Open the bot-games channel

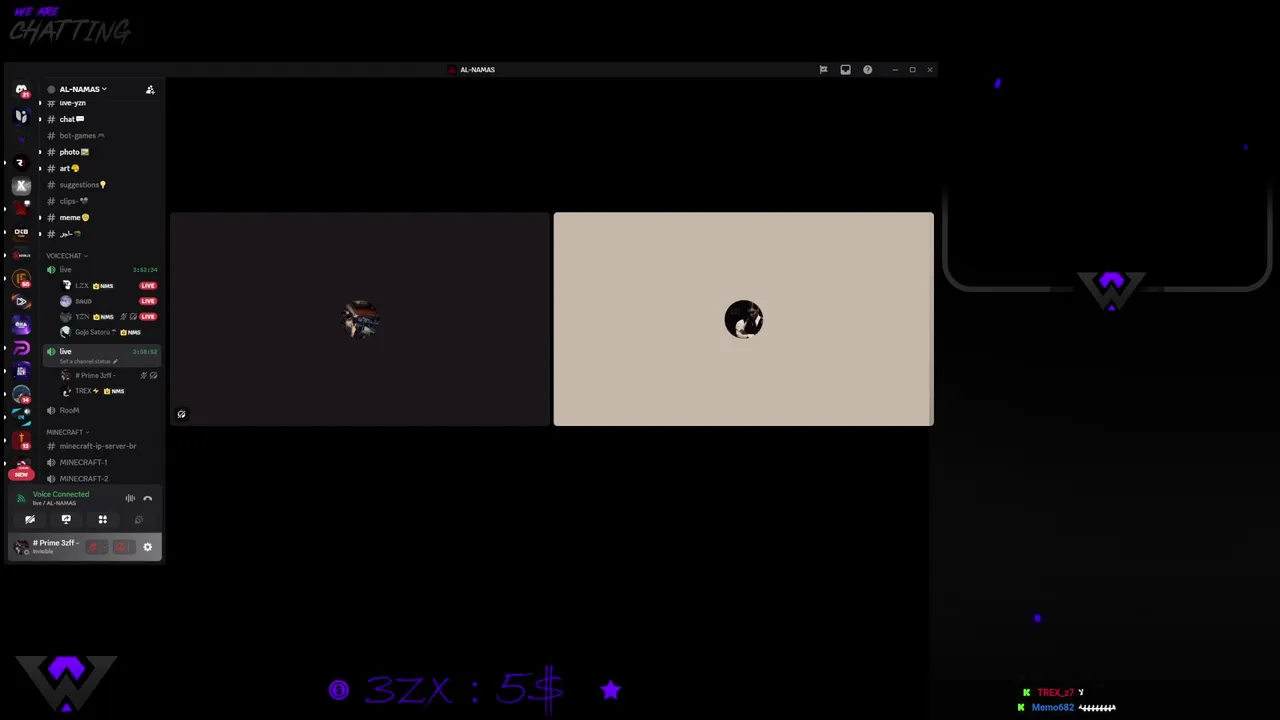pos(100,136)
